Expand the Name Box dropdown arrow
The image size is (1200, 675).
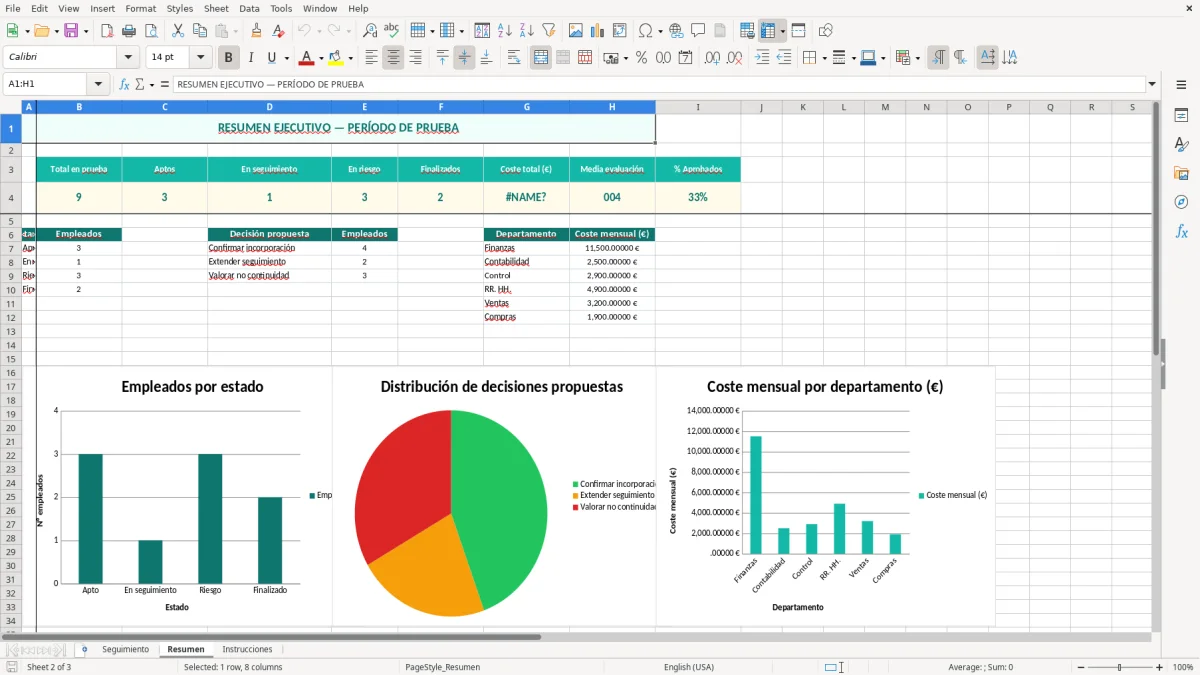tap(98, 84)
